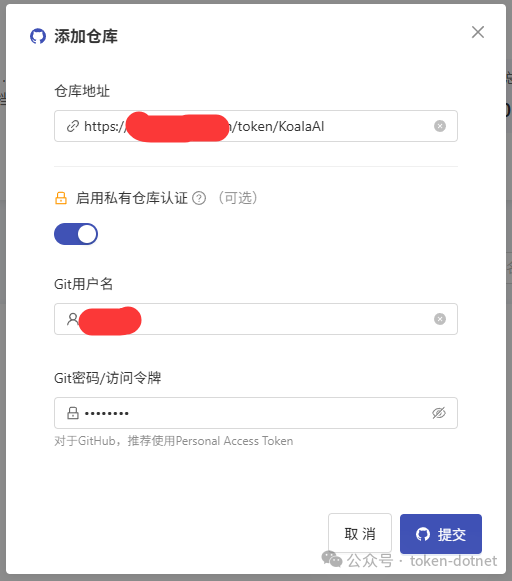The height and width of the screenshot is (581, 512).
Task: Click the link icon in 仓库地址 field
Action: [73, 126]
